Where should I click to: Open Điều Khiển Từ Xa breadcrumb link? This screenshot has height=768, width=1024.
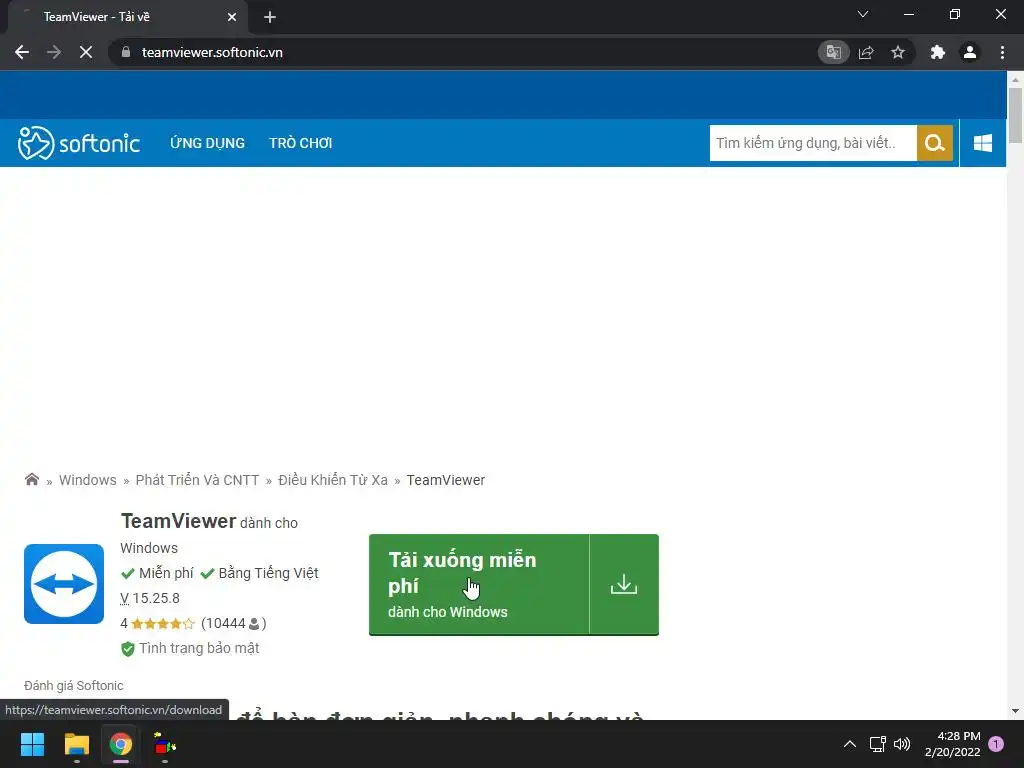[333, 480]
